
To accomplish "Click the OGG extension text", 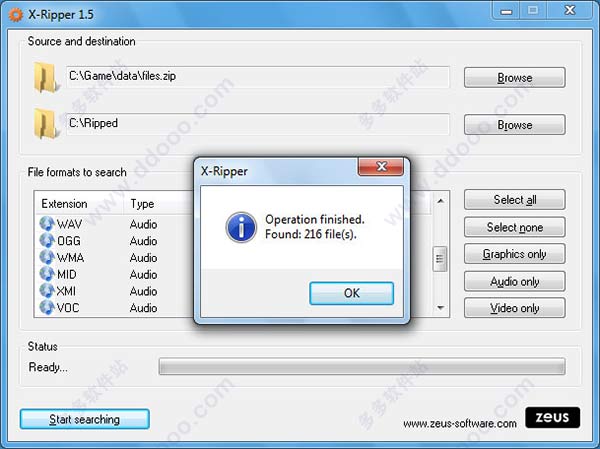I will click(x=69, y=241).
